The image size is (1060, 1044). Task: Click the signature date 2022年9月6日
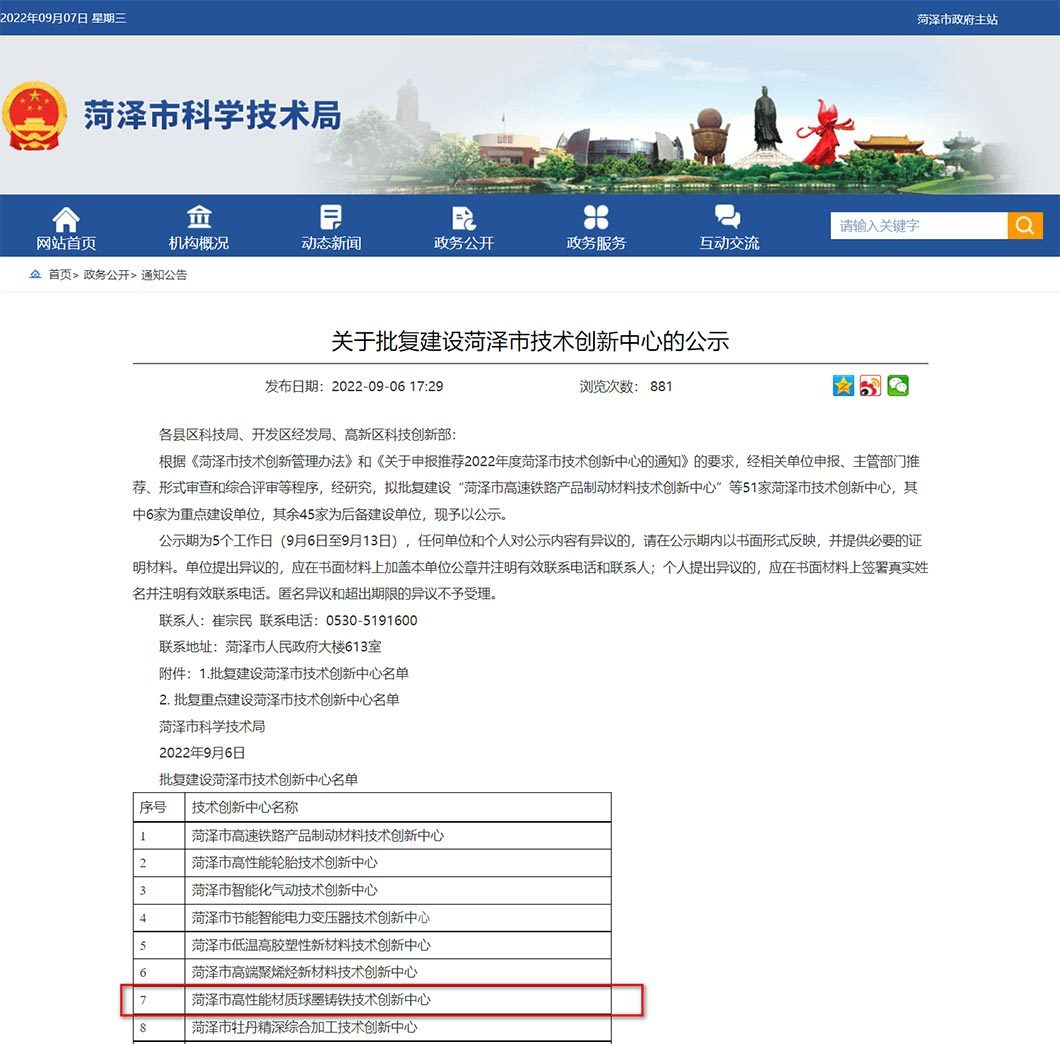point(202,753)
